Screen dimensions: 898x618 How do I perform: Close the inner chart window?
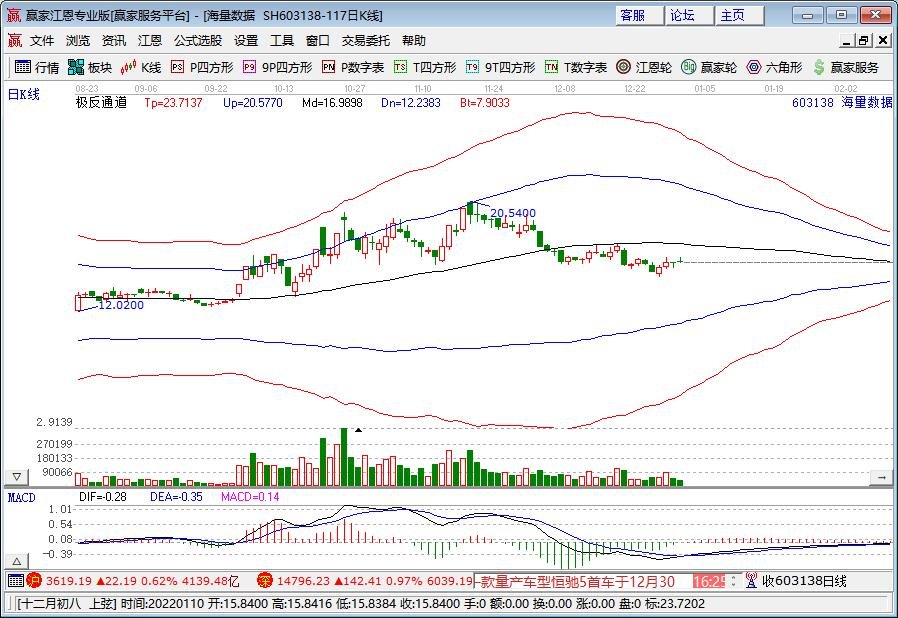883,41
